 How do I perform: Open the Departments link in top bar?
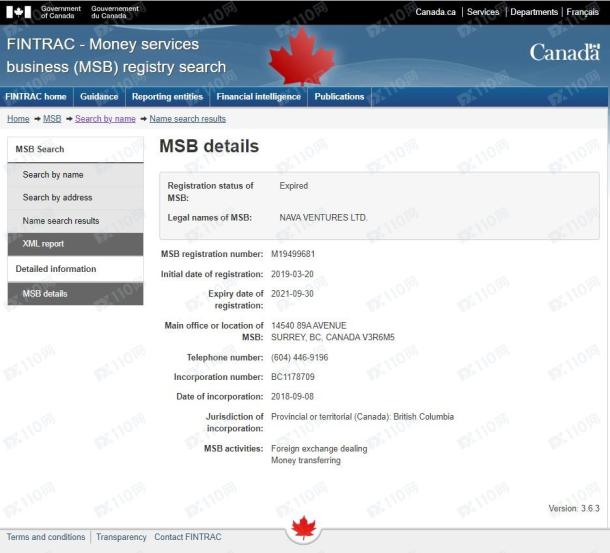534,12
